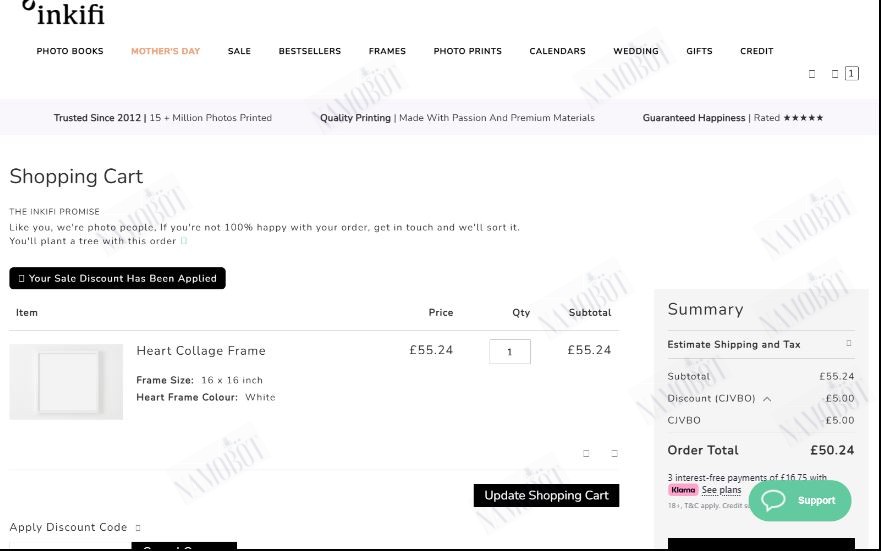Open the Mother's Day menu
Image resolution: width=881 pixels, height=551 pixels.
click(165, 51)
